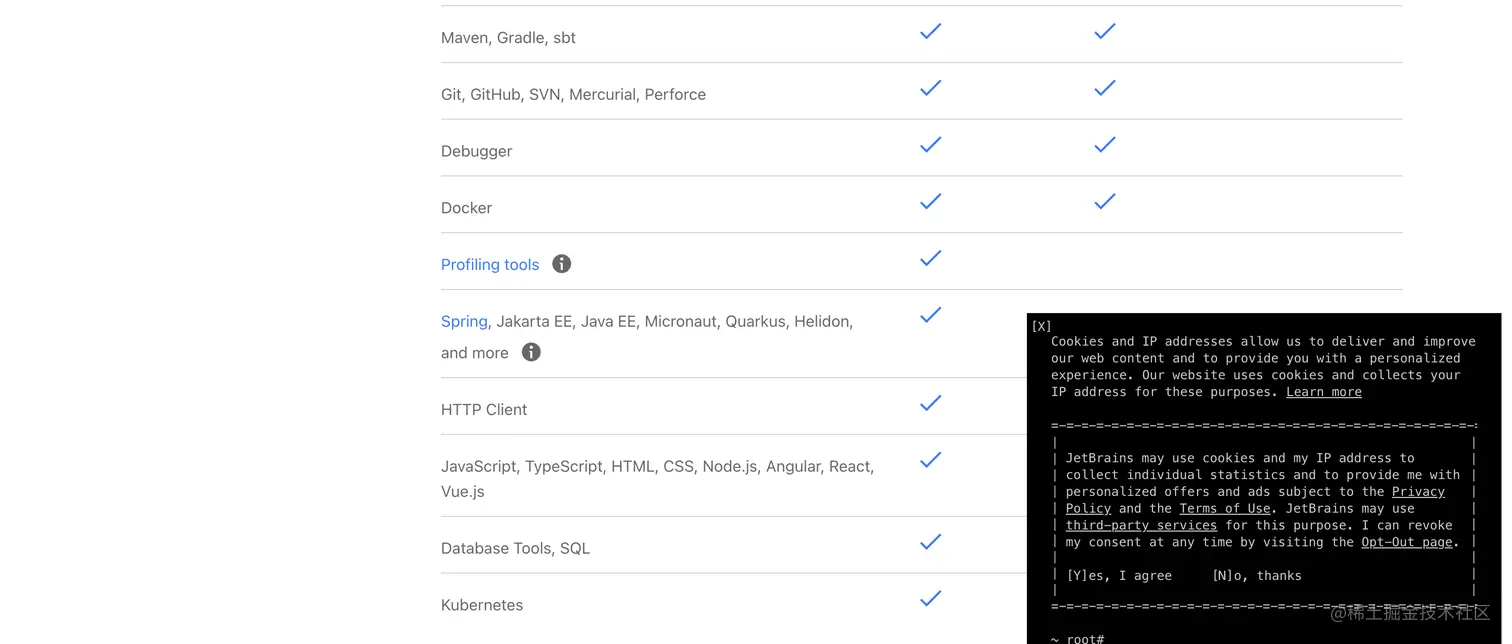
Task: Click the second checkmark in the Debugger row
Action: point(1104,145)
